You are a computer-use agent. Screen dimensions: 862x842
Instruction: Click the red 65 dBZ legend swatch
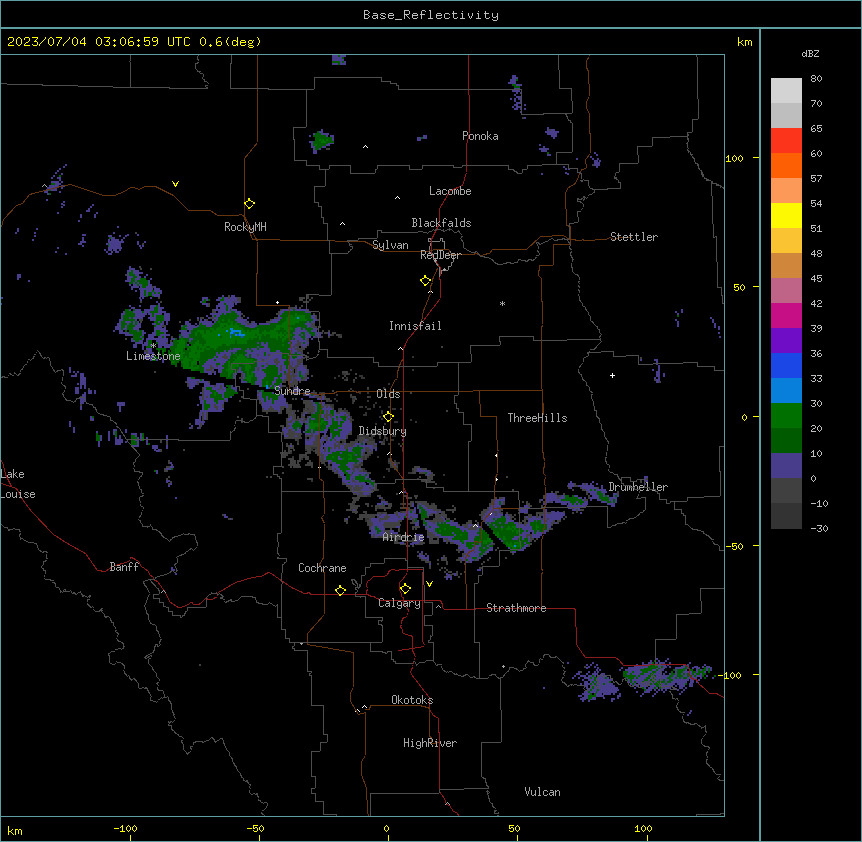(x=786, y=140)
